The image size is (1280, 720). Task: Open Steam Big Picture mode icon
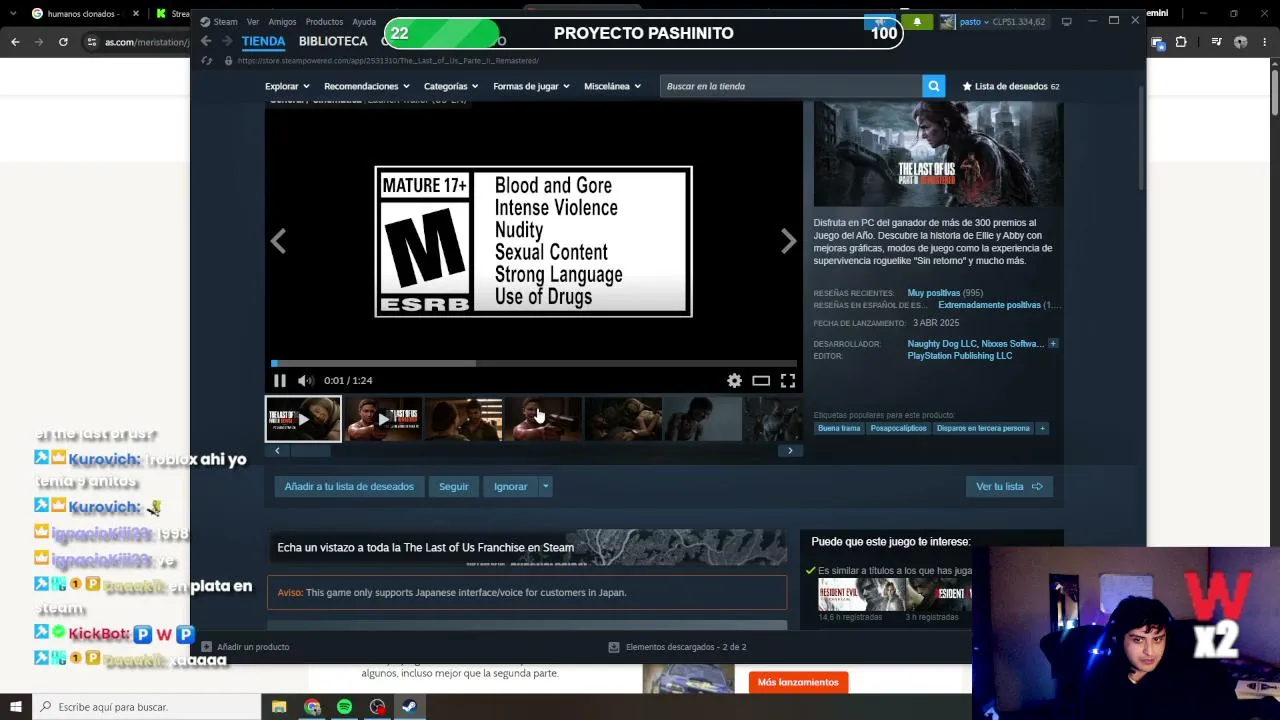tap(1067, 21)
